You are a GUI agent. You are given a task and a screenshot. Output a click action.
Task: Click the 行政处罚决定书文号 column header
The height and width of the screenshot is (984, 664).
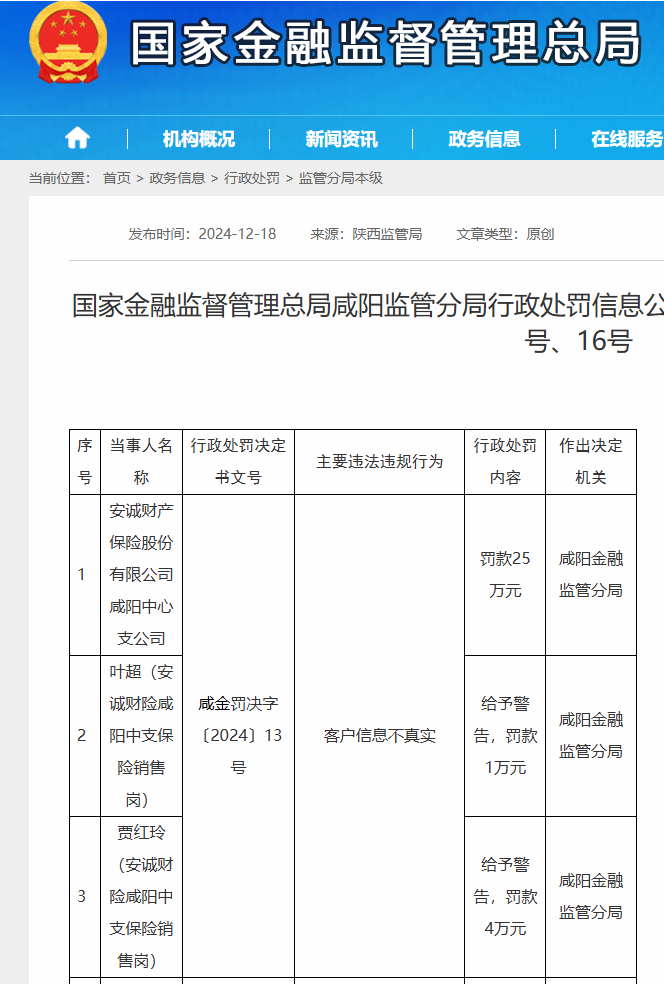point(238,462)
